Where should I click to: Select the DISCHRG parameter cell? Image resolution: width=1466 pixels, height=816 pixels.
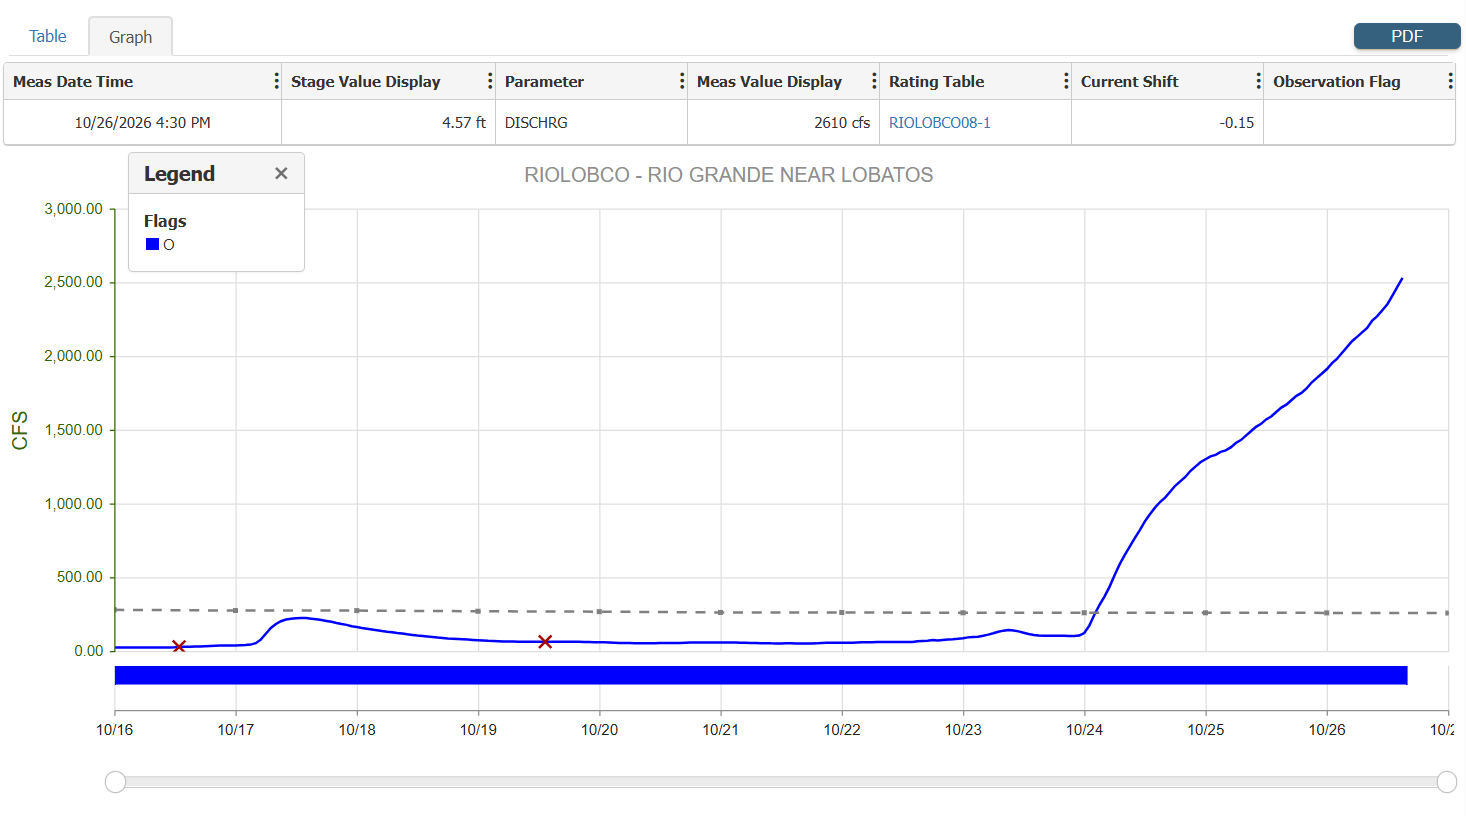(x=591, y=122)
